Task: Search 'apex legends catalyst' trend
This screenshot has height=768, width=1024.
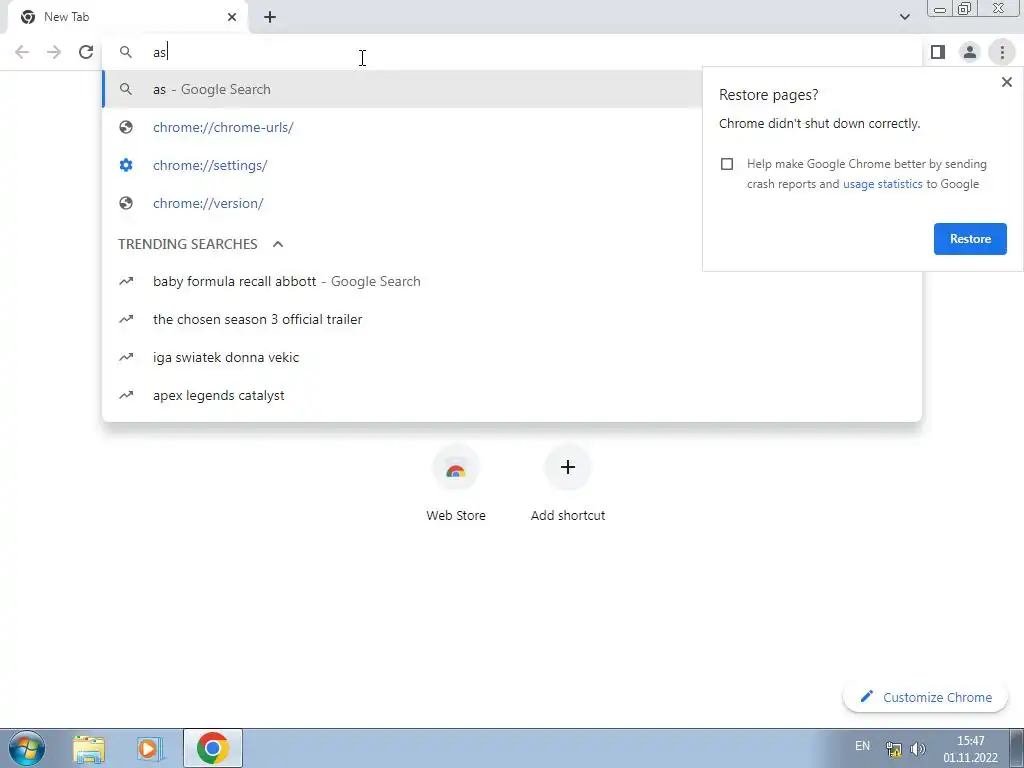Action: 512,395
